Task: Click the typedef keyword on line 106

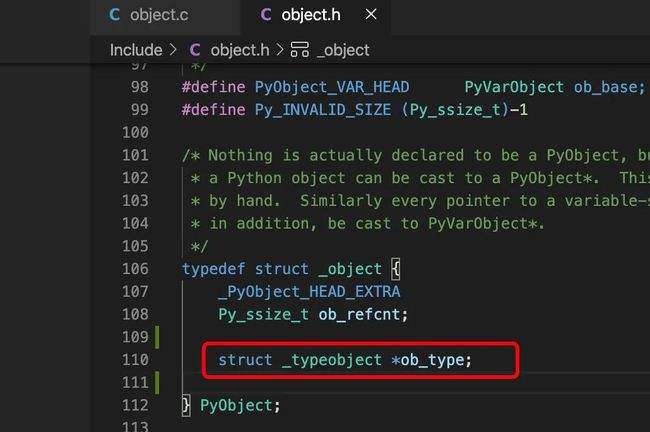Action: coord(213,269)
